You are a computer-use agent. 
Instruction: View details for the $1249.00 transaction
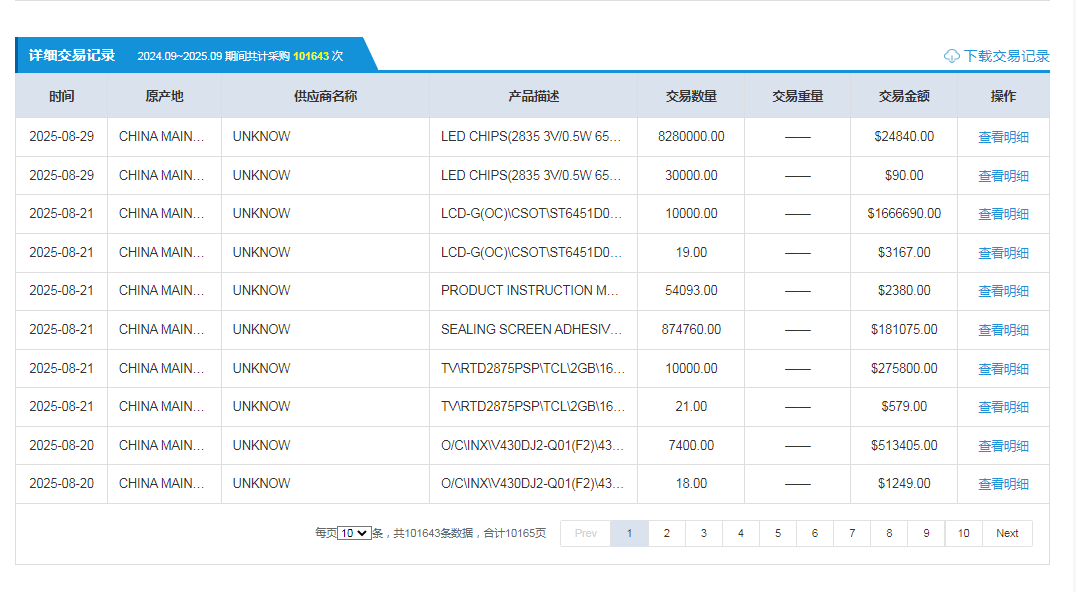point(1003,484)
